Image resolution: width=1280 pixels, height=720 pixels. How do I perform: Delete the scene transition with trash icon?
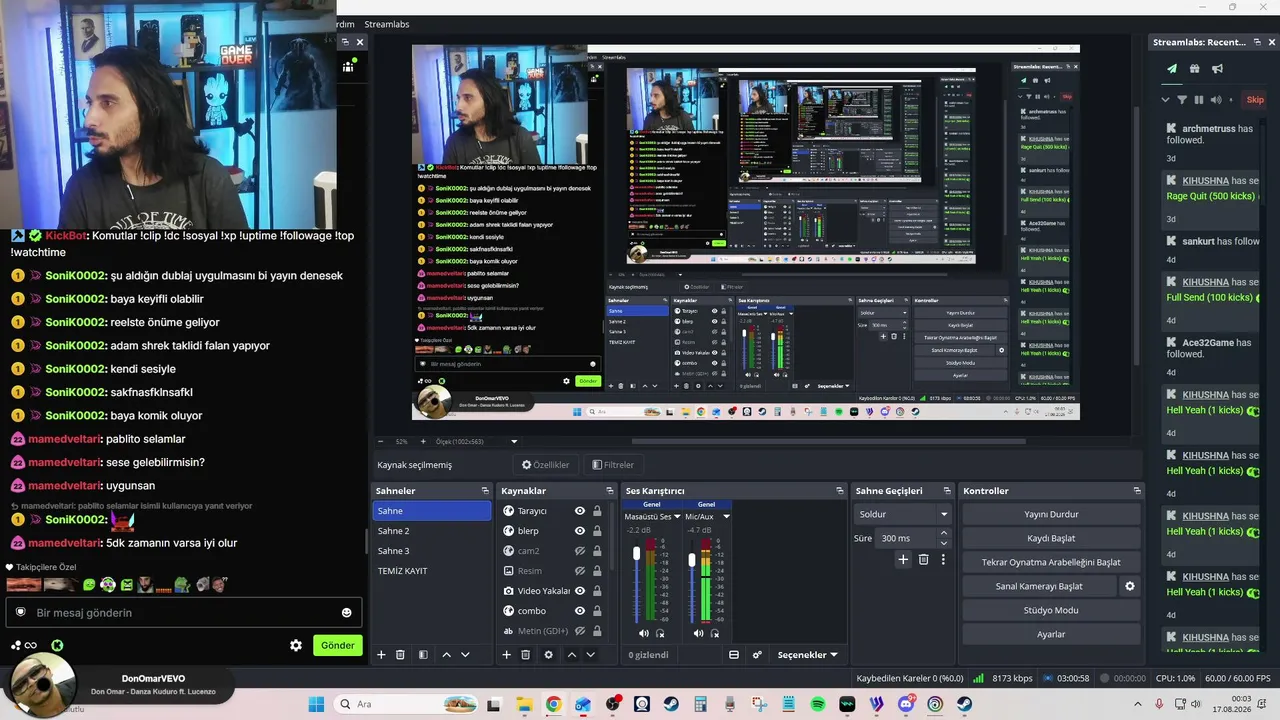923,560
